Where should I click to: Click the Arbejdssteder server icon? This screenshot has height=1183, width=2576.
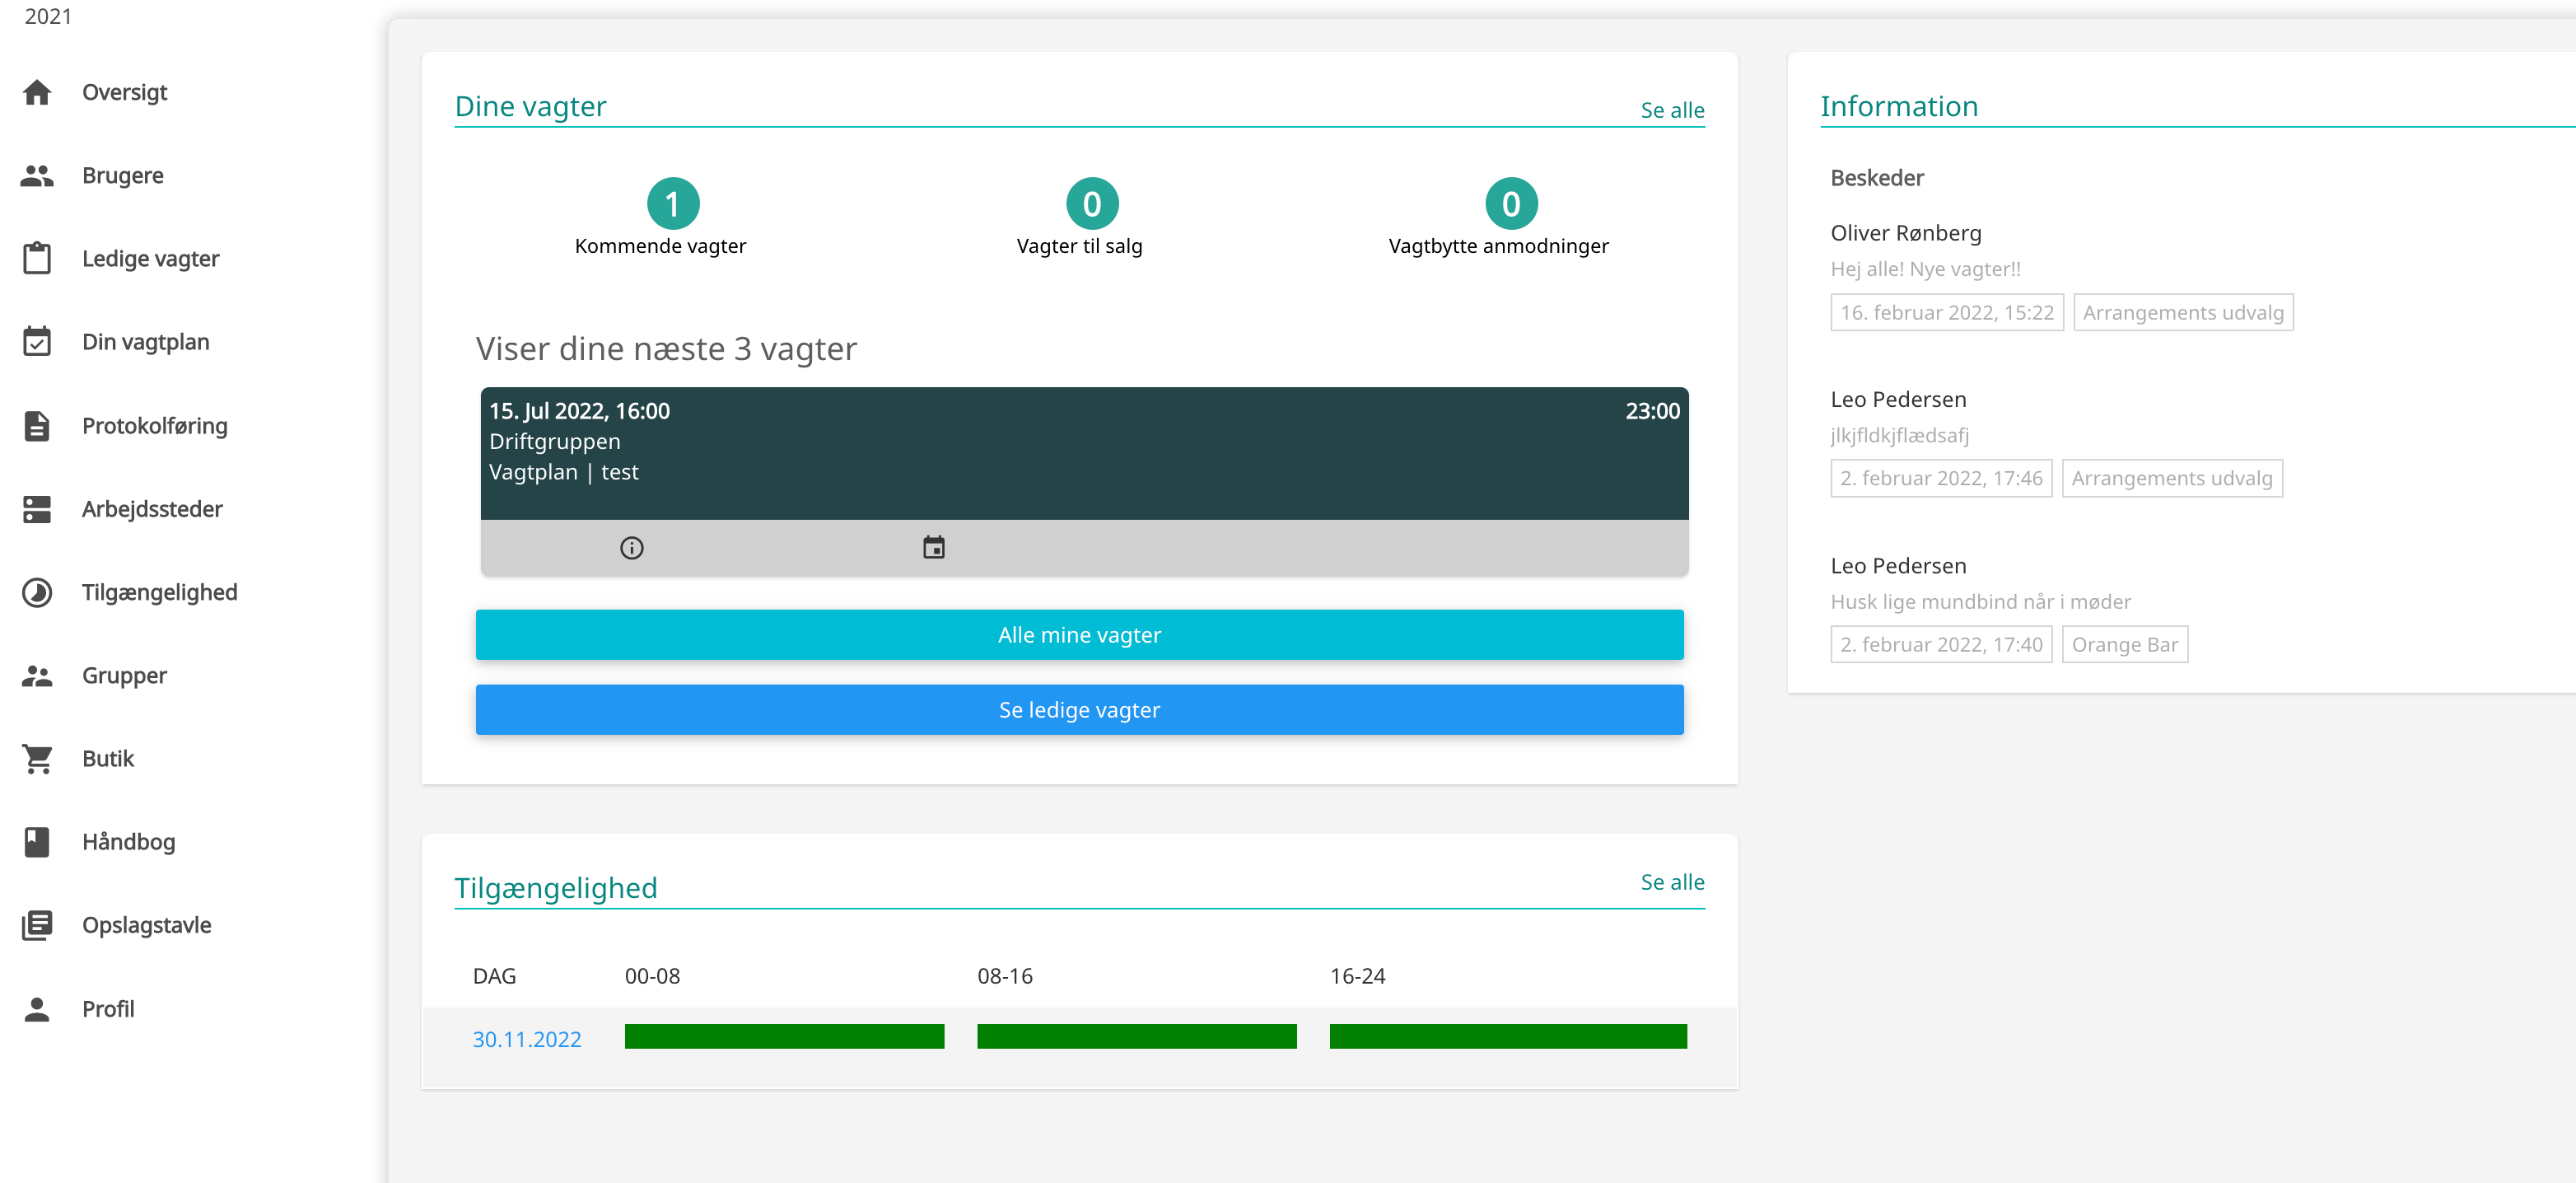coord(37,509)
